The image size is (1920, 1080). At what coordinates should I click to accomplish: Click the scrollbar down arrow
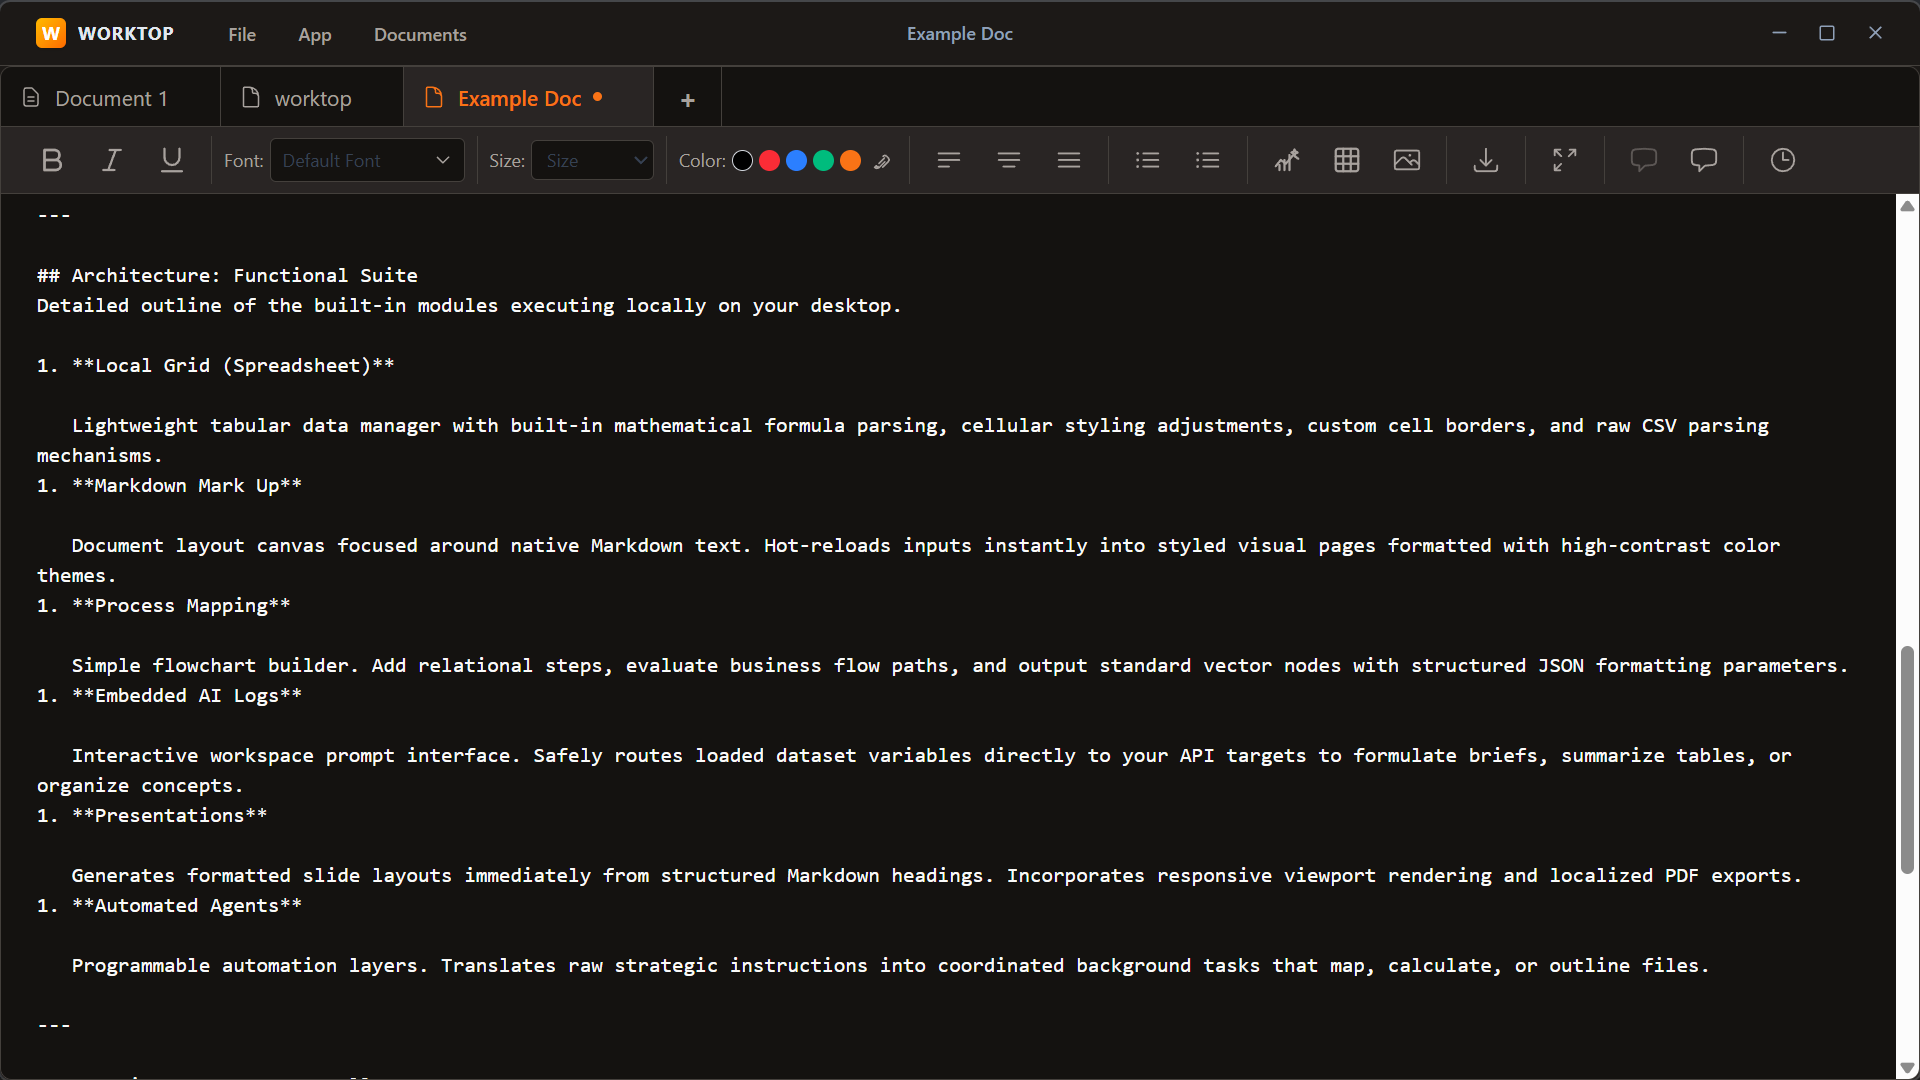(x=1907, y=1068)
